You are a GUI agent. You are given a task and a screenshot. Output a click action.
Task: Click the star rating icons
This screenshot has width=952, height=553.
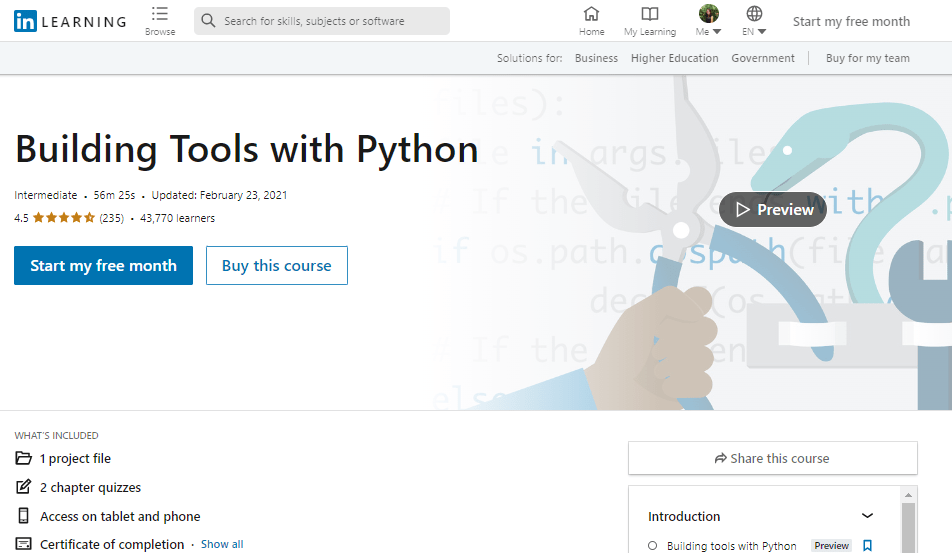coord(64,217)
